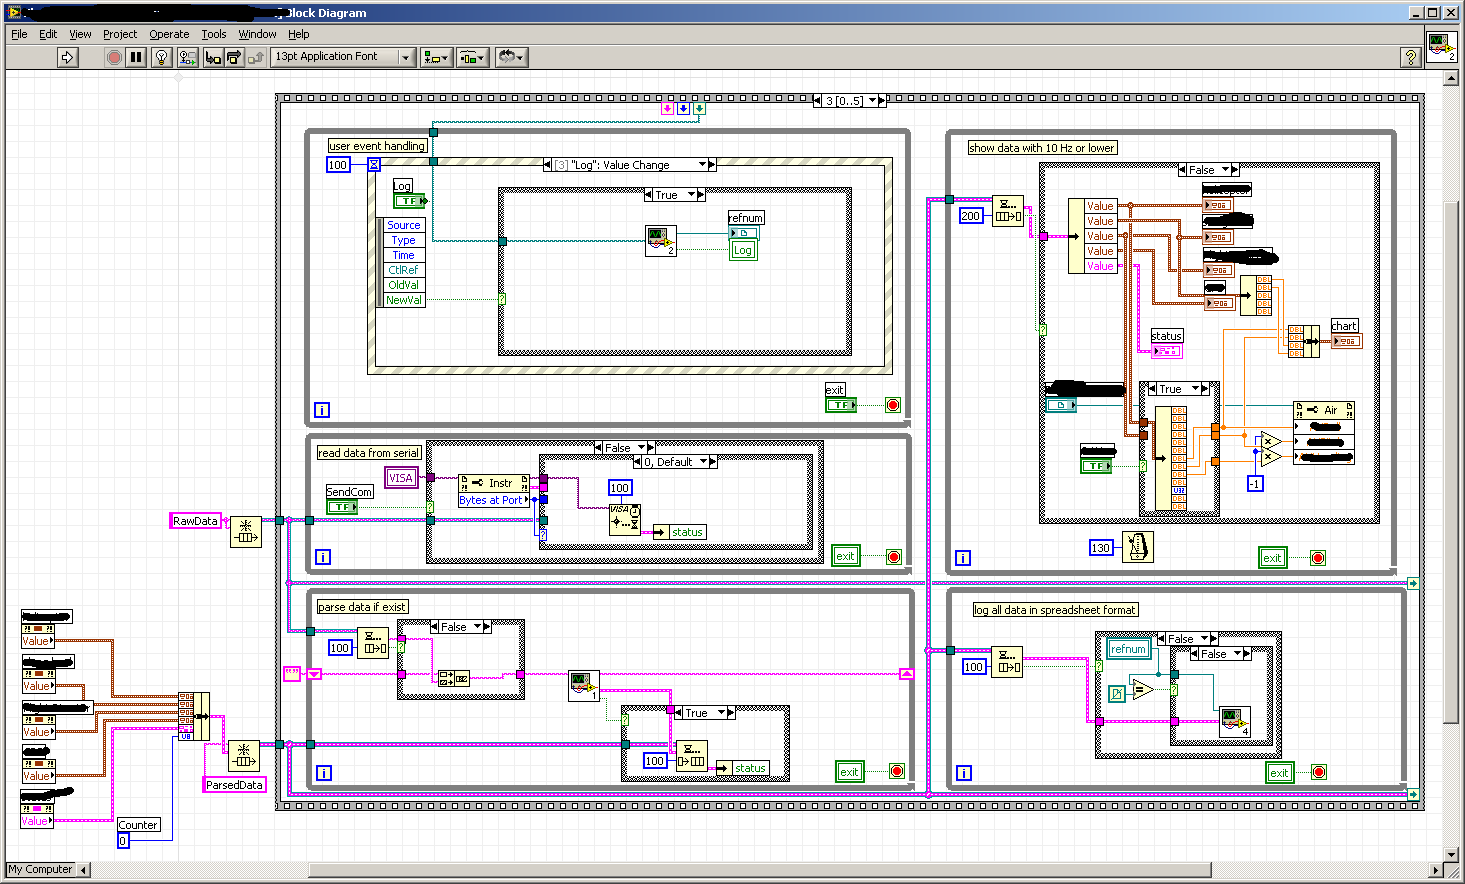
Task: Click the Log boolean TF terminal
Action: [409, 201]
